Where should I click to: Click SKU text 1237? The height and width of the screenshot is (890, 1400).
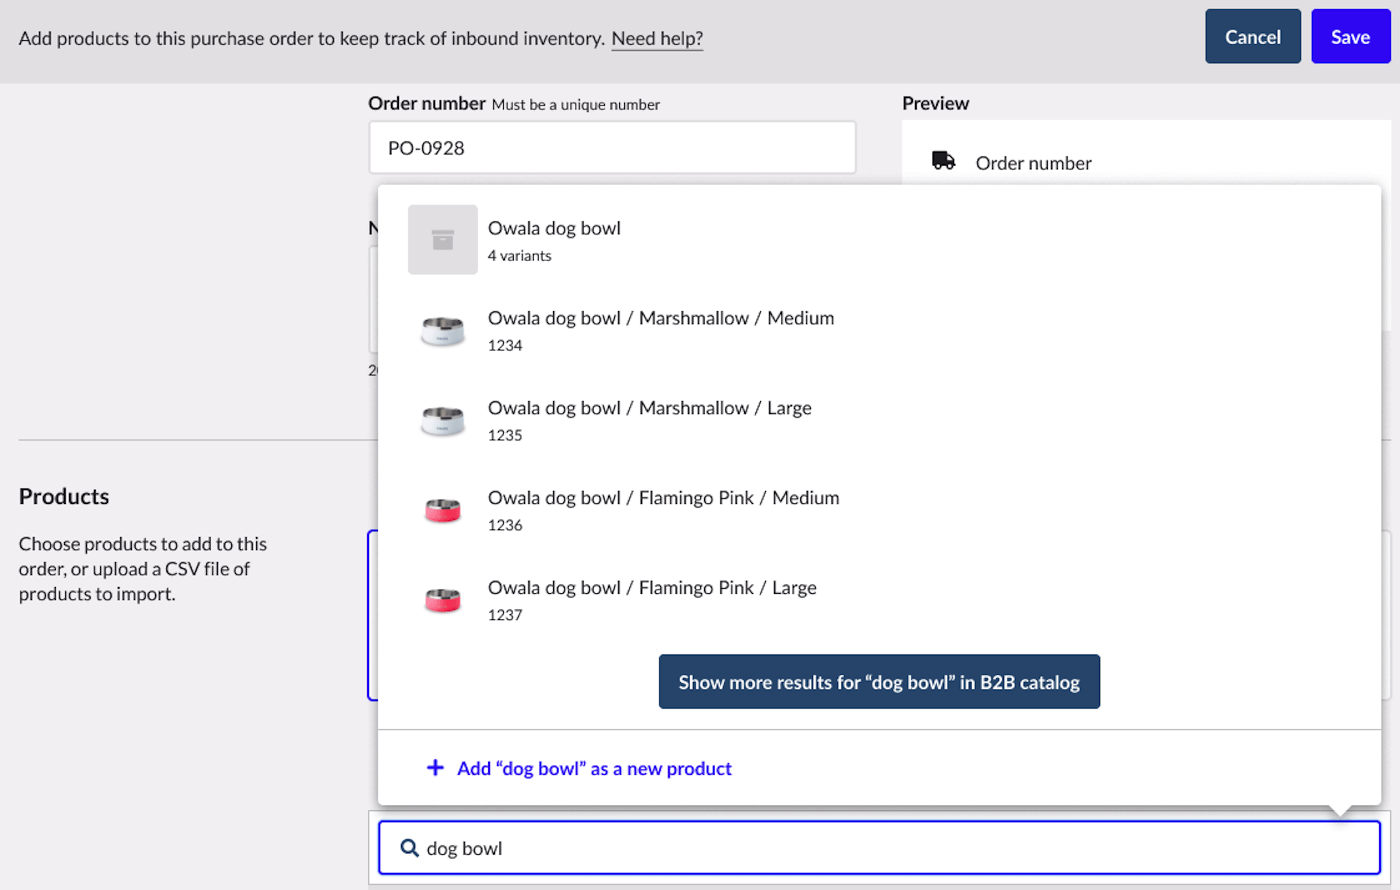coord(505,615)
